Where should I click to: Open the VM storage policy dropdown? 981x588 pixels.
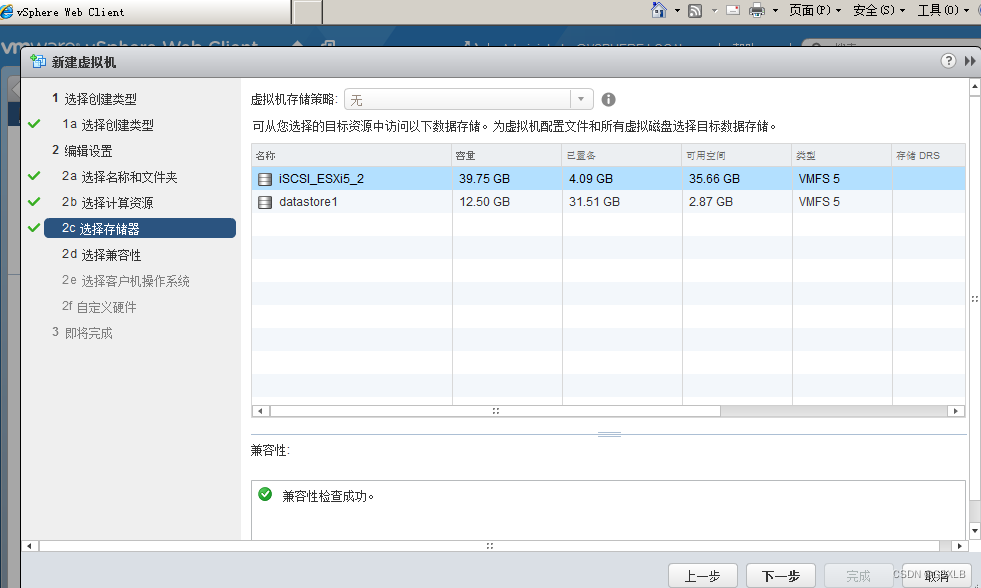581,99
